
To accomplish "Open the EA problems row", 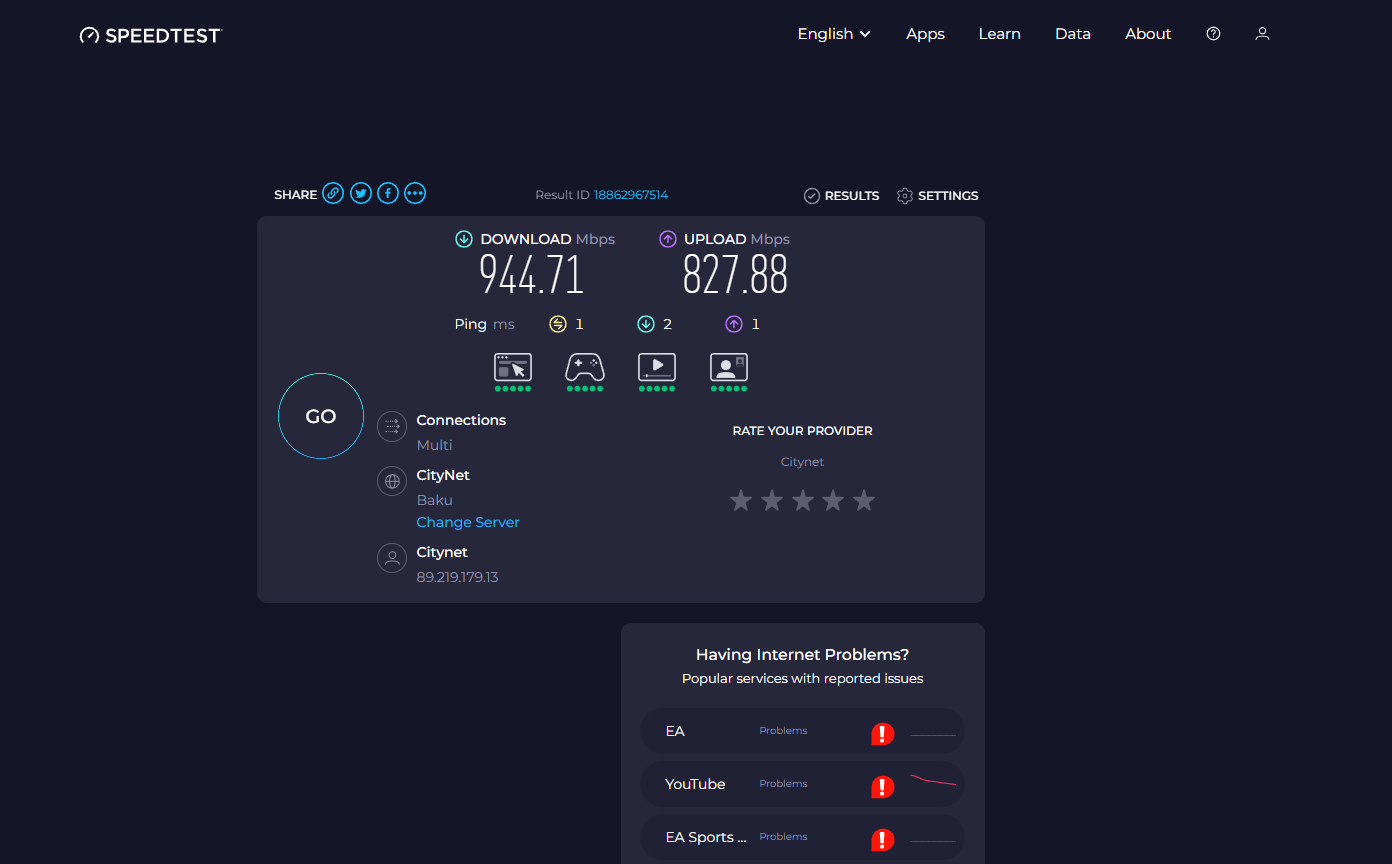I will [x=802, y=731].
